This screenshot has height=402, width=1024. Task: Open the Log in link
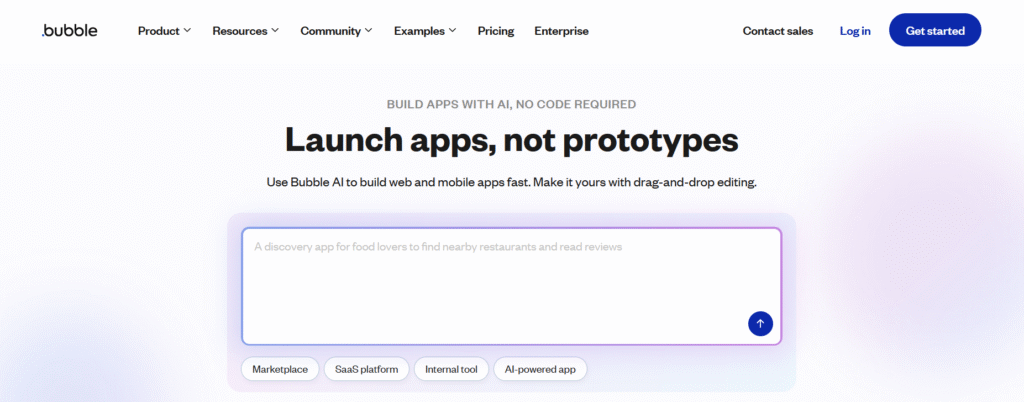pos(855,31)
